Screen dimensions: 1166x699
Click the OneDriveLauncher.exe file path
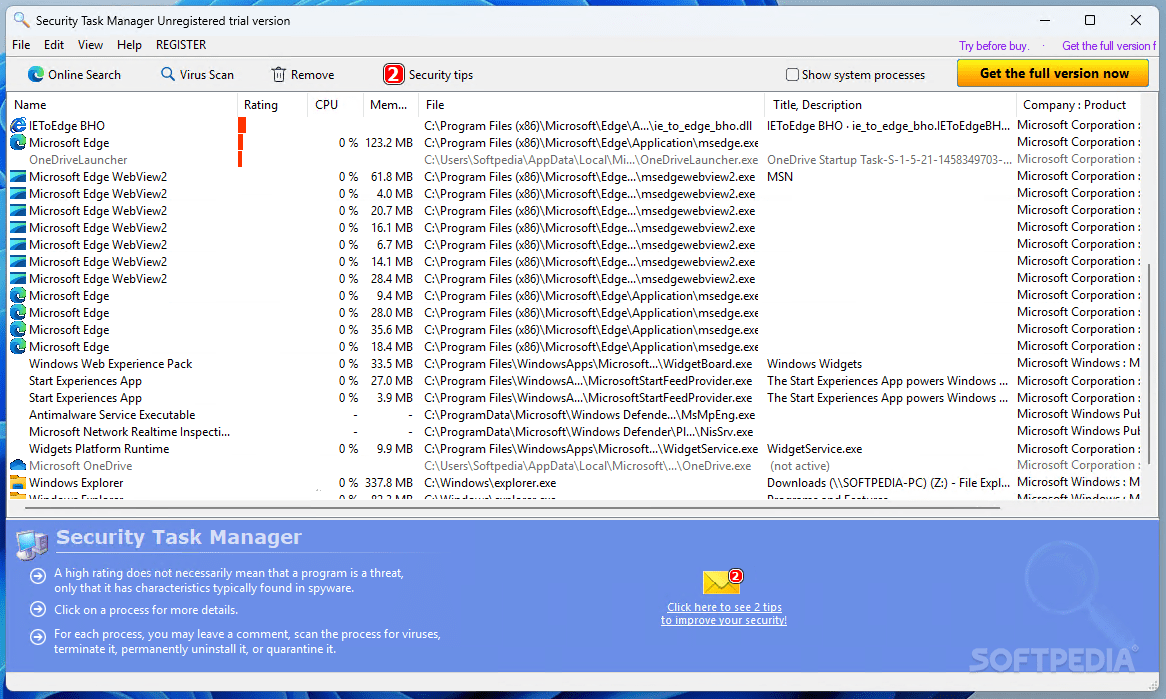coord(591,160)
